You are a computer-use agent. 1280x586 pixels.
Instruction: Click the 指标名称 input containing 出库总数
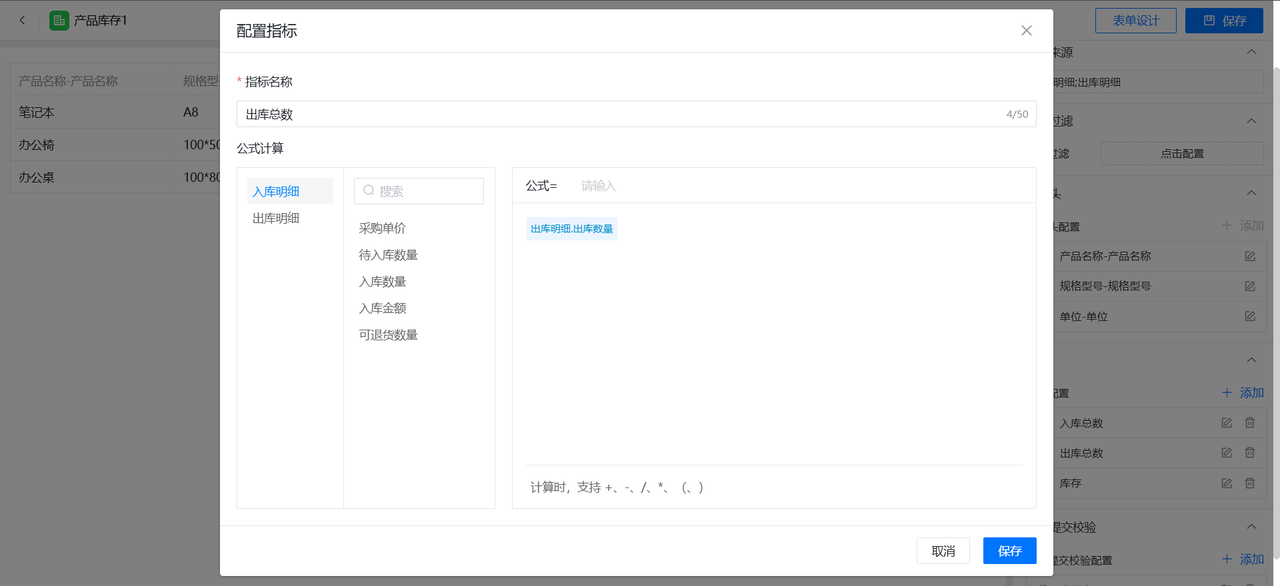[620, 114]
